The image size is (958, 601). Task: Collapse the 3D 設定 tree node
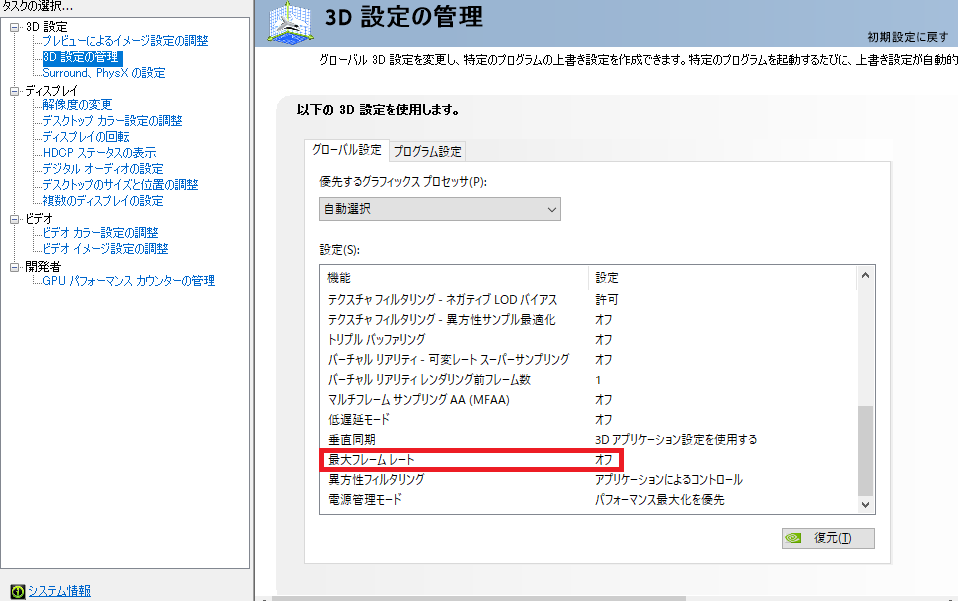[15, 27]
